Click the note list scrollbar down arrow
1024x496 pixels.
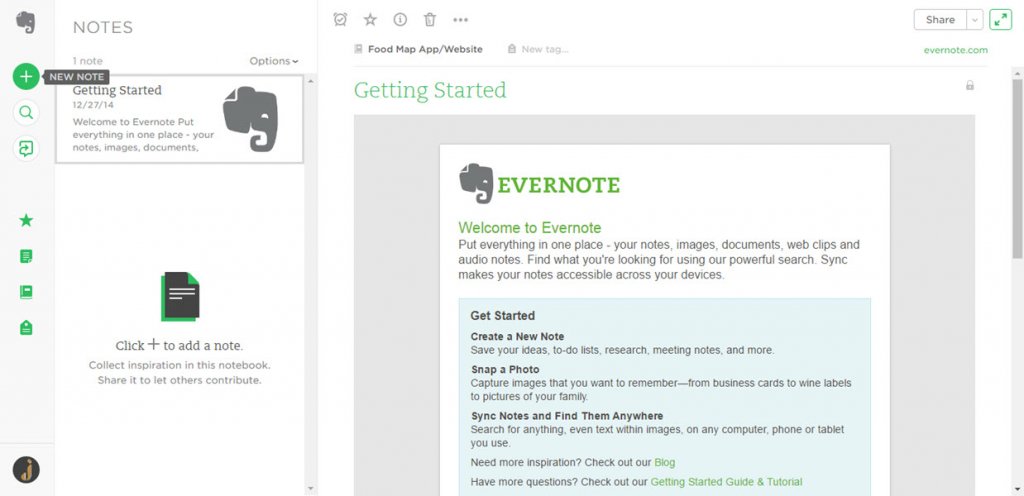(310, 488)
